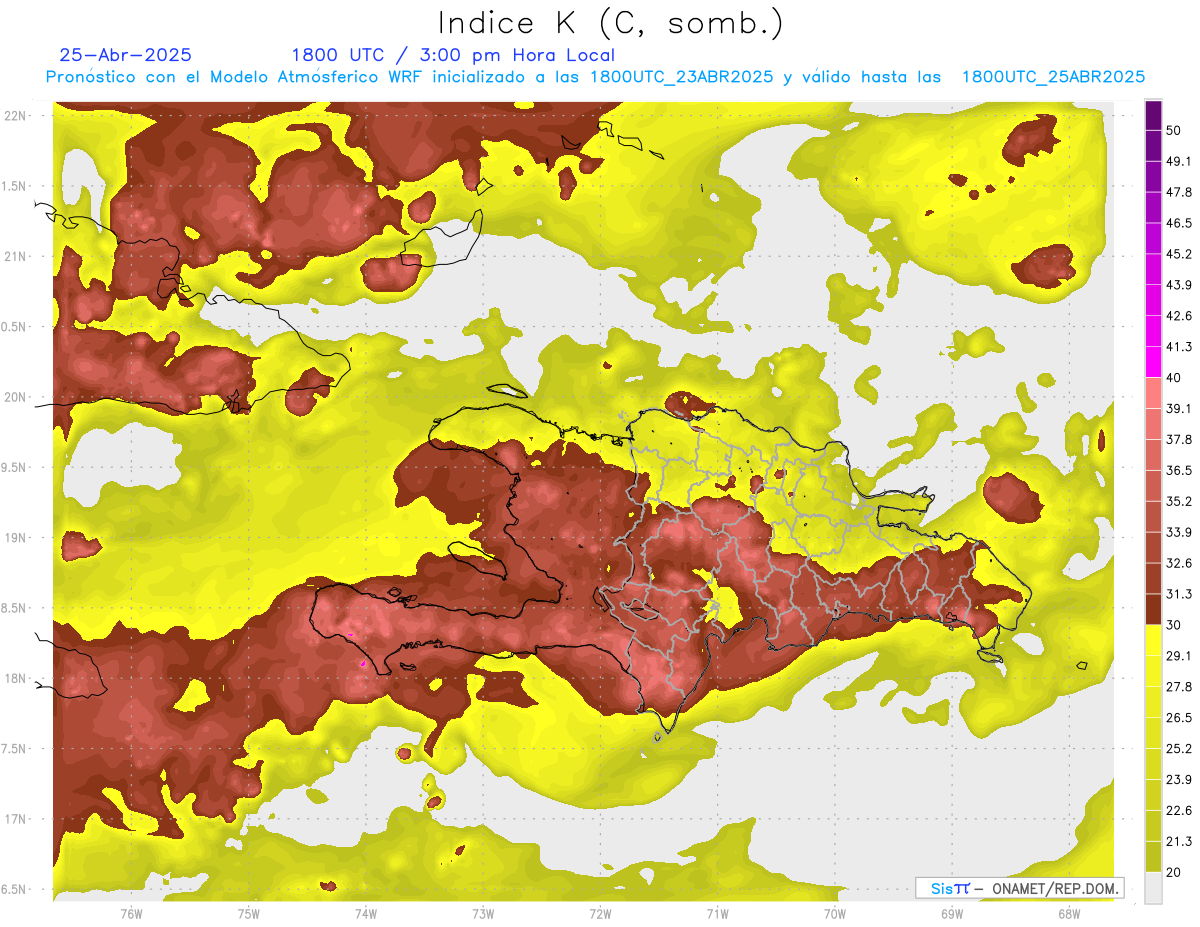Click the "27.8" colorbar label

[1179, 687]
